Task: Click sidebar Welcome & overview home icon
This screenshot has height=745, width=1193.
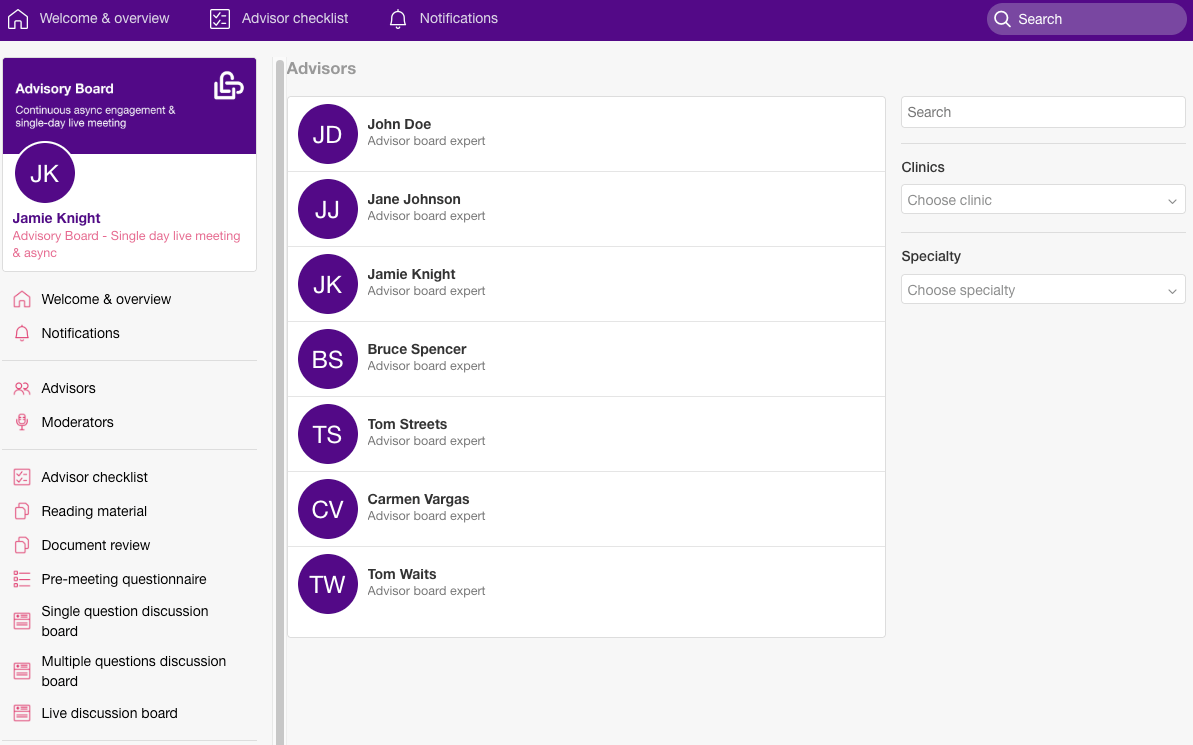Action: point(22,299)
